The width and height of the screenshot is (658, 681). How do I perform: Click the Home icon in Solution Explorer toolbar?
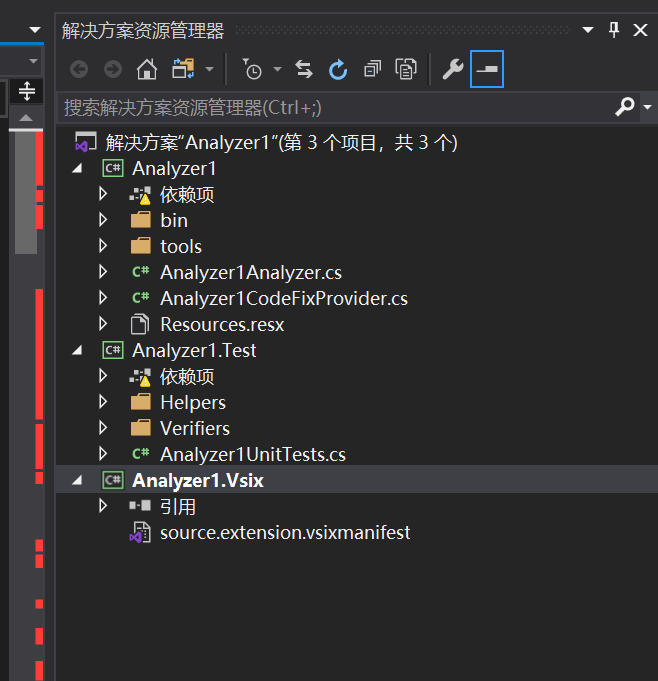click(147, 69)
